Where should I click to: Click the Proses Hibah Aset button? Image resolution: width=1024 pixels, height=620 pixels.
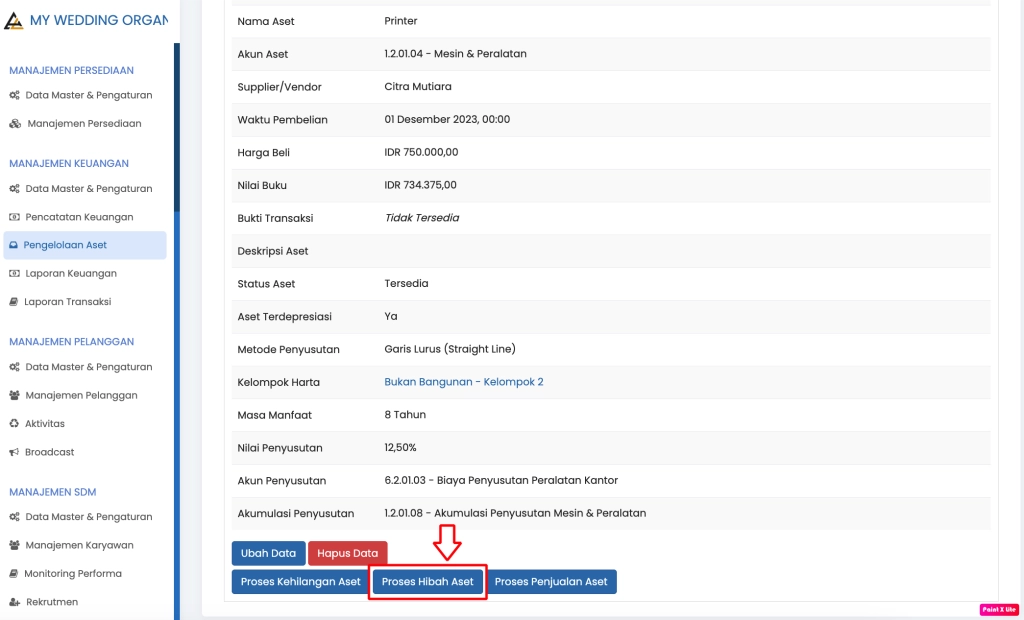tap(427, 582)
